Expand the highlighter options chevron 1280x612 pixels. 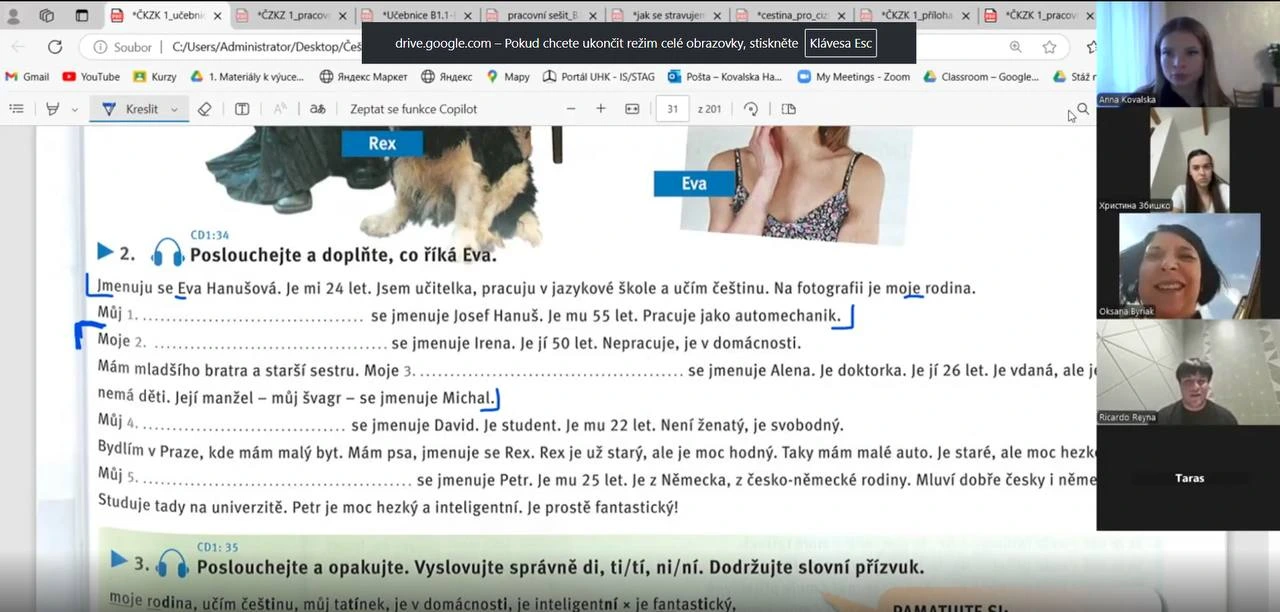[72, 108]
